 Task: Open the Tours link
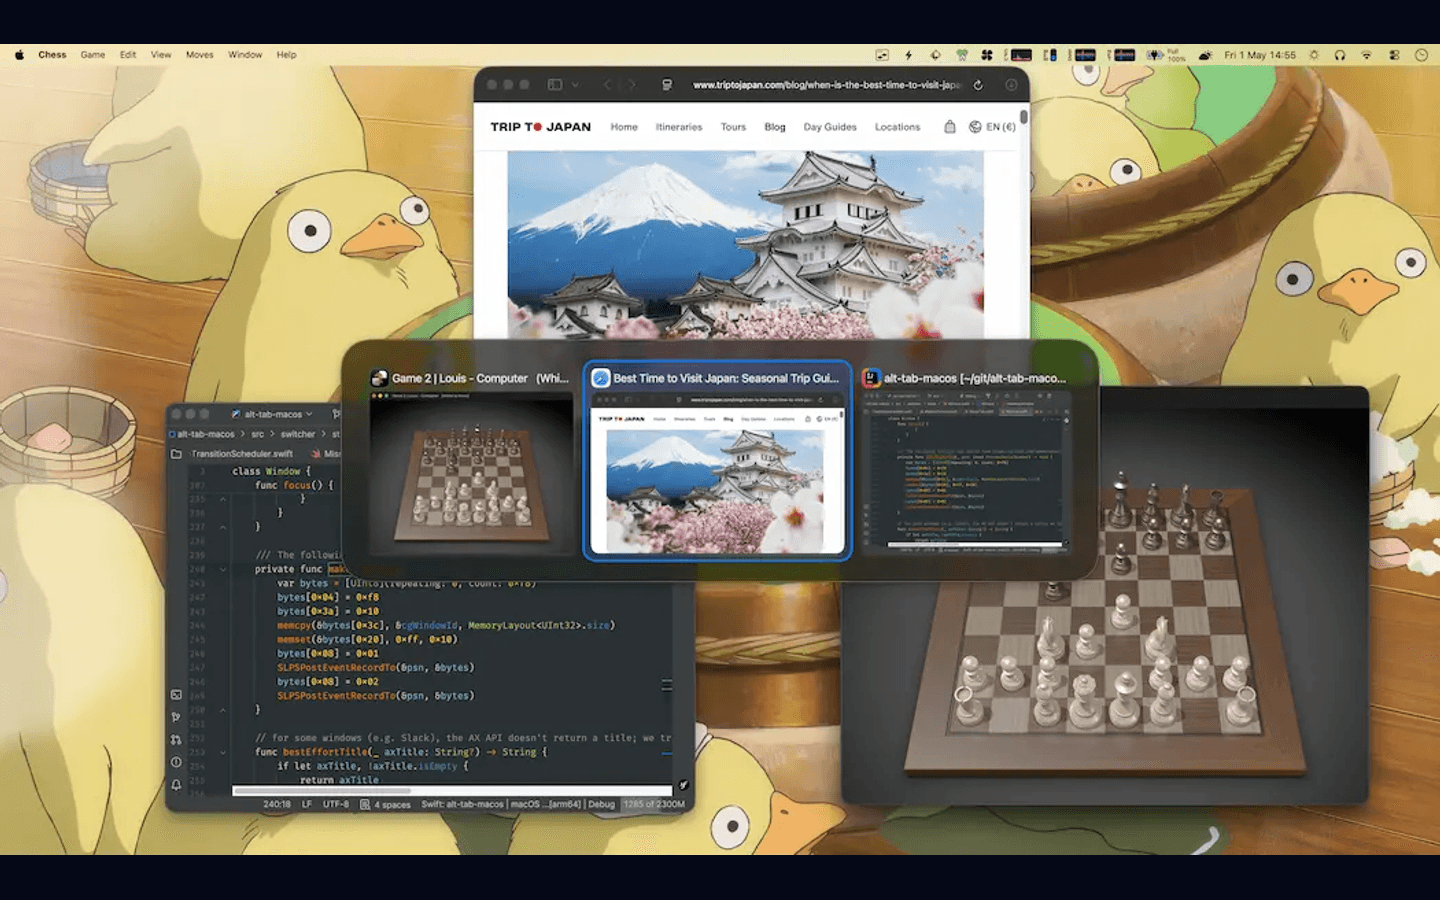[733, 127]
